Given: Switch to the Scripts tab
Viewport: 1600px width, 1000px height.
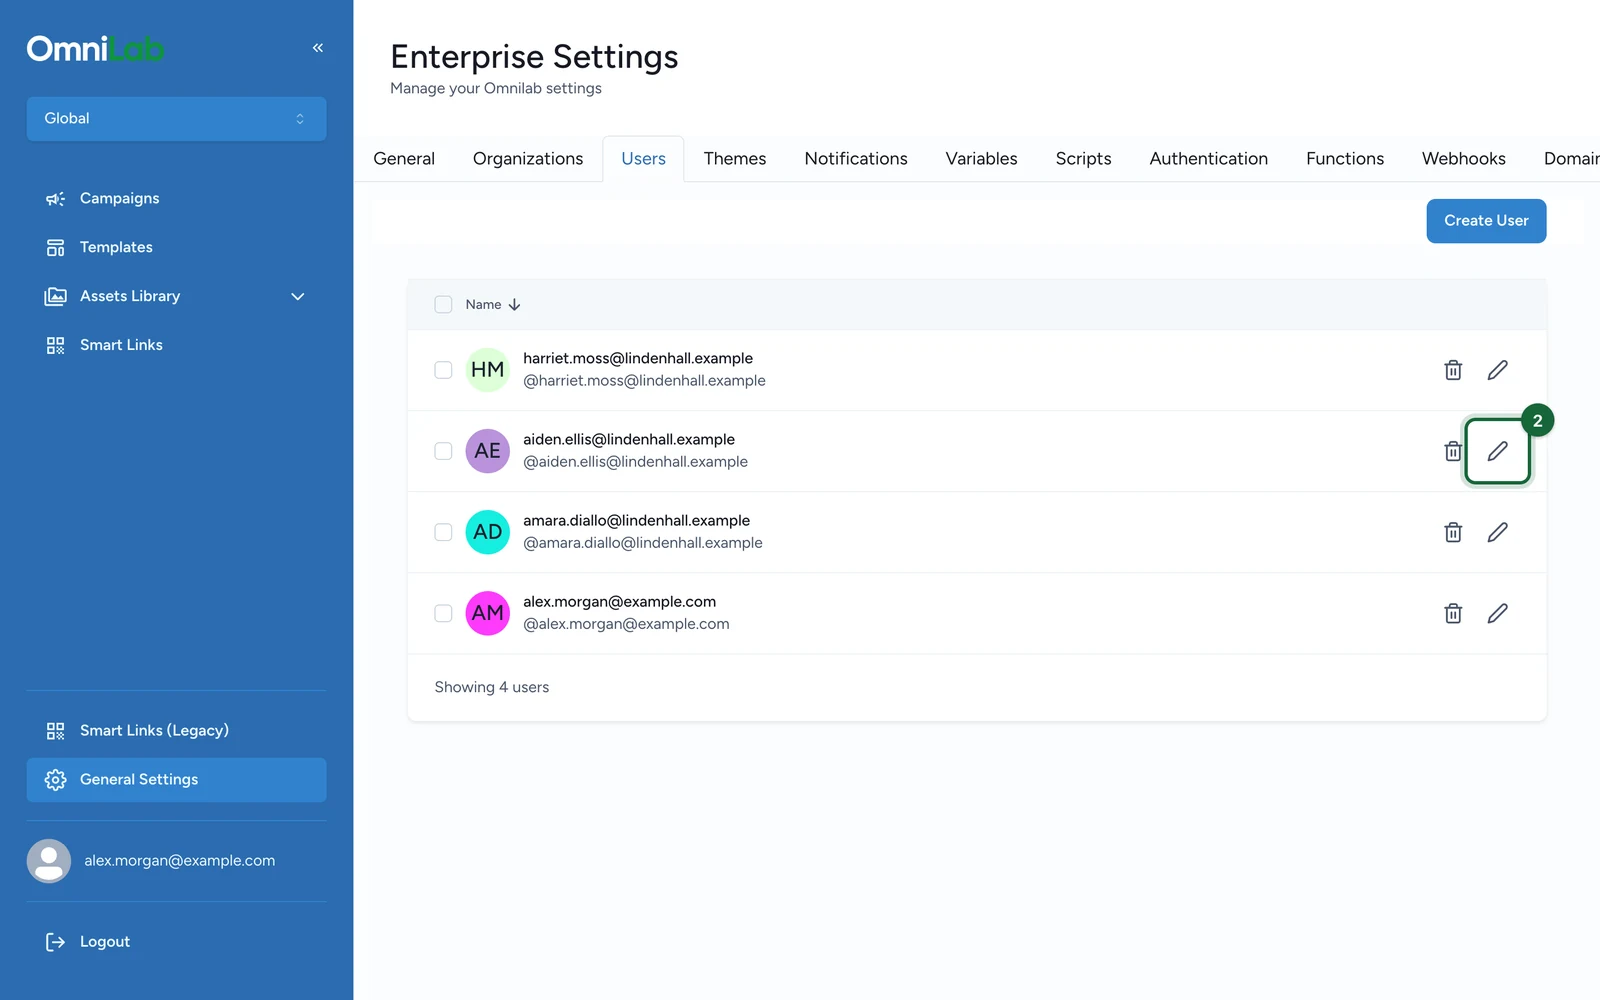Looking at the screenshot, I should [x=1084, y=159].
